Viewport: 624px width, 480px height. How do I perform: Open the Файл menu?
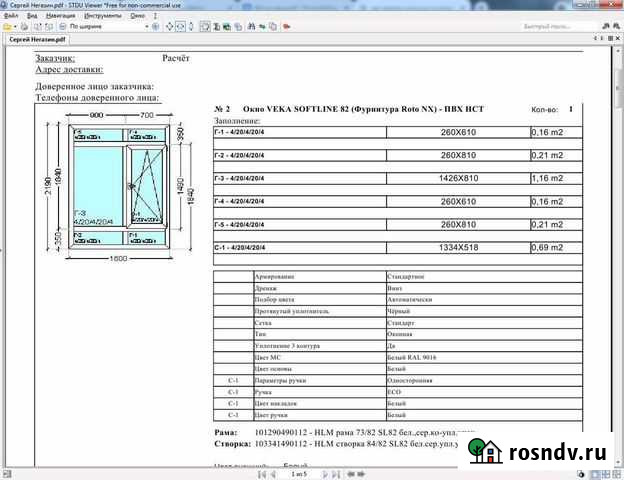tap(11, 16)
